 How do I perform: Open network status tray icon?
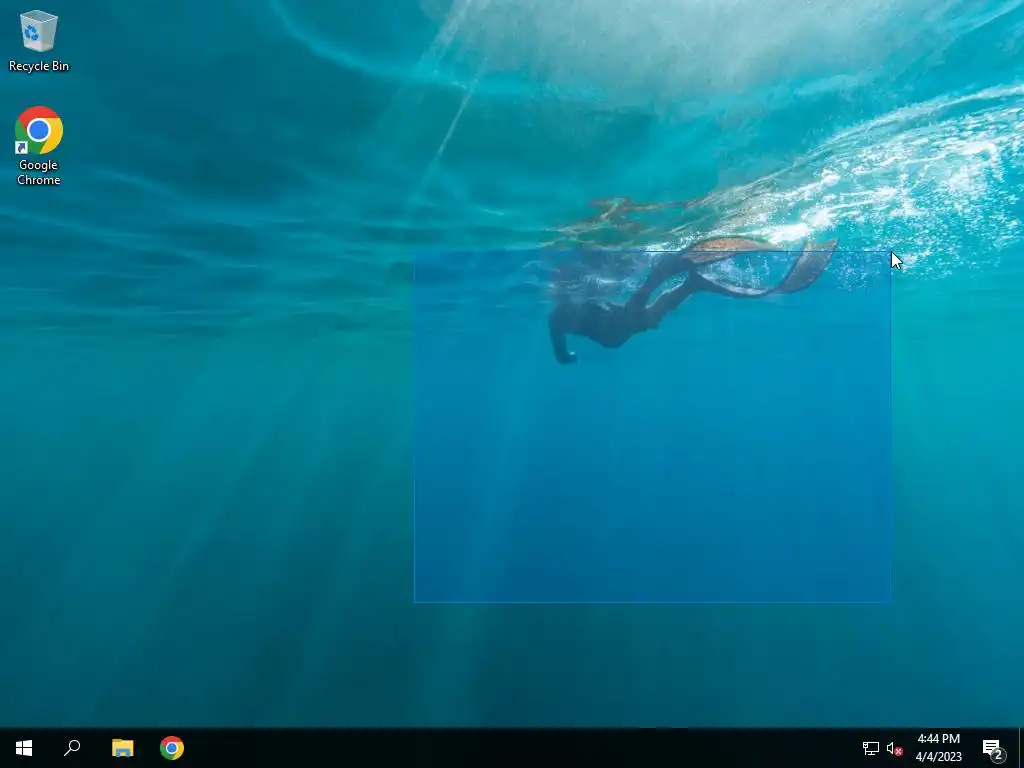tap(871, 748)
